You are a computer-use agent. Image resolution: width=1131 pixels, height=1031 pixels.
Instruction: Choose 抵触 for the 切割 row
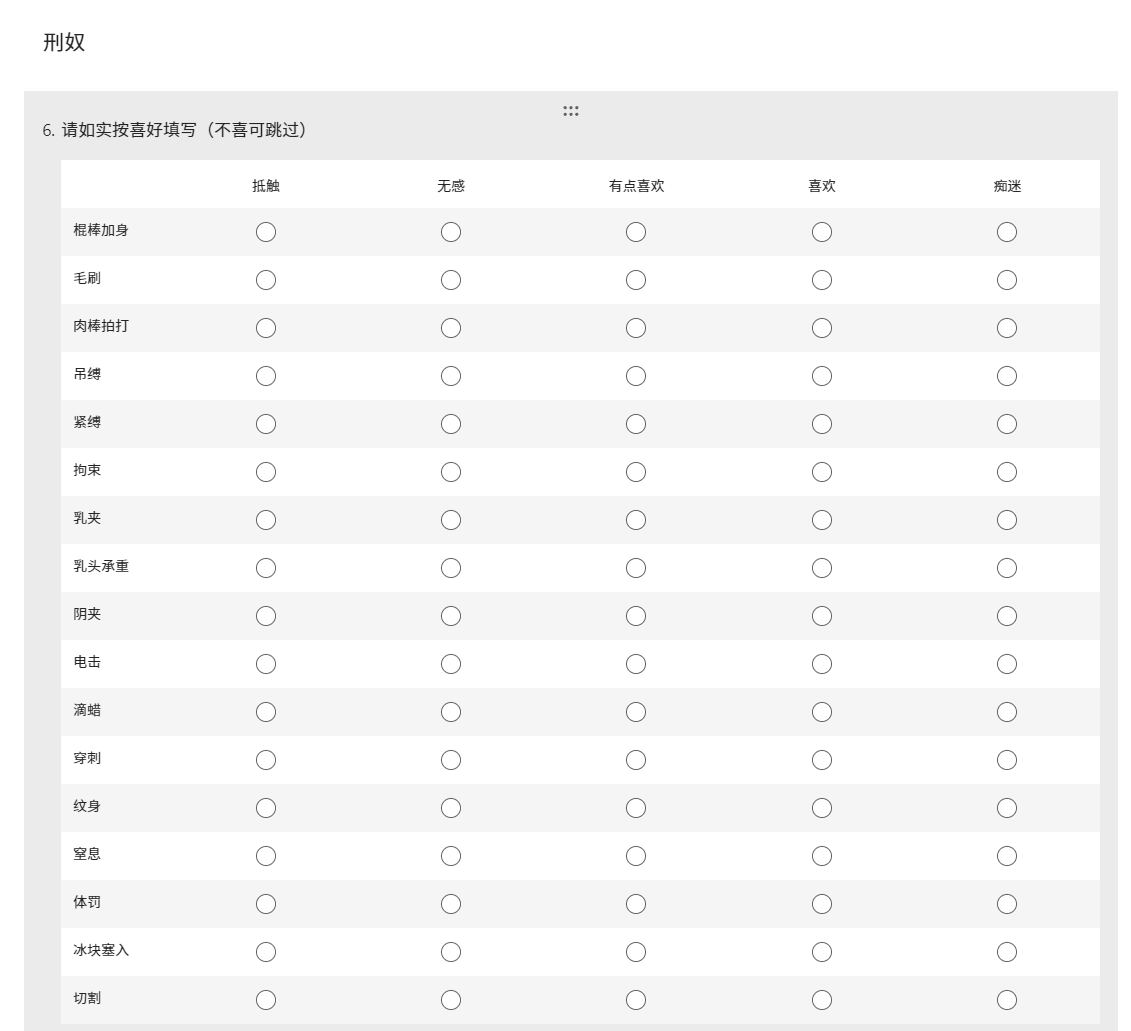pos(266,1000)
